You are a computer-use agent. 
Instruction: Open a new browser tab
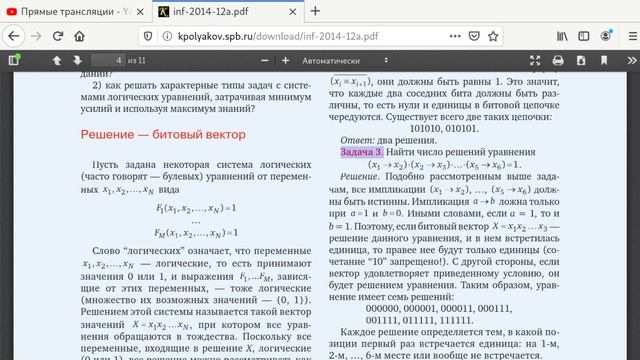click(x=315, y=11)
